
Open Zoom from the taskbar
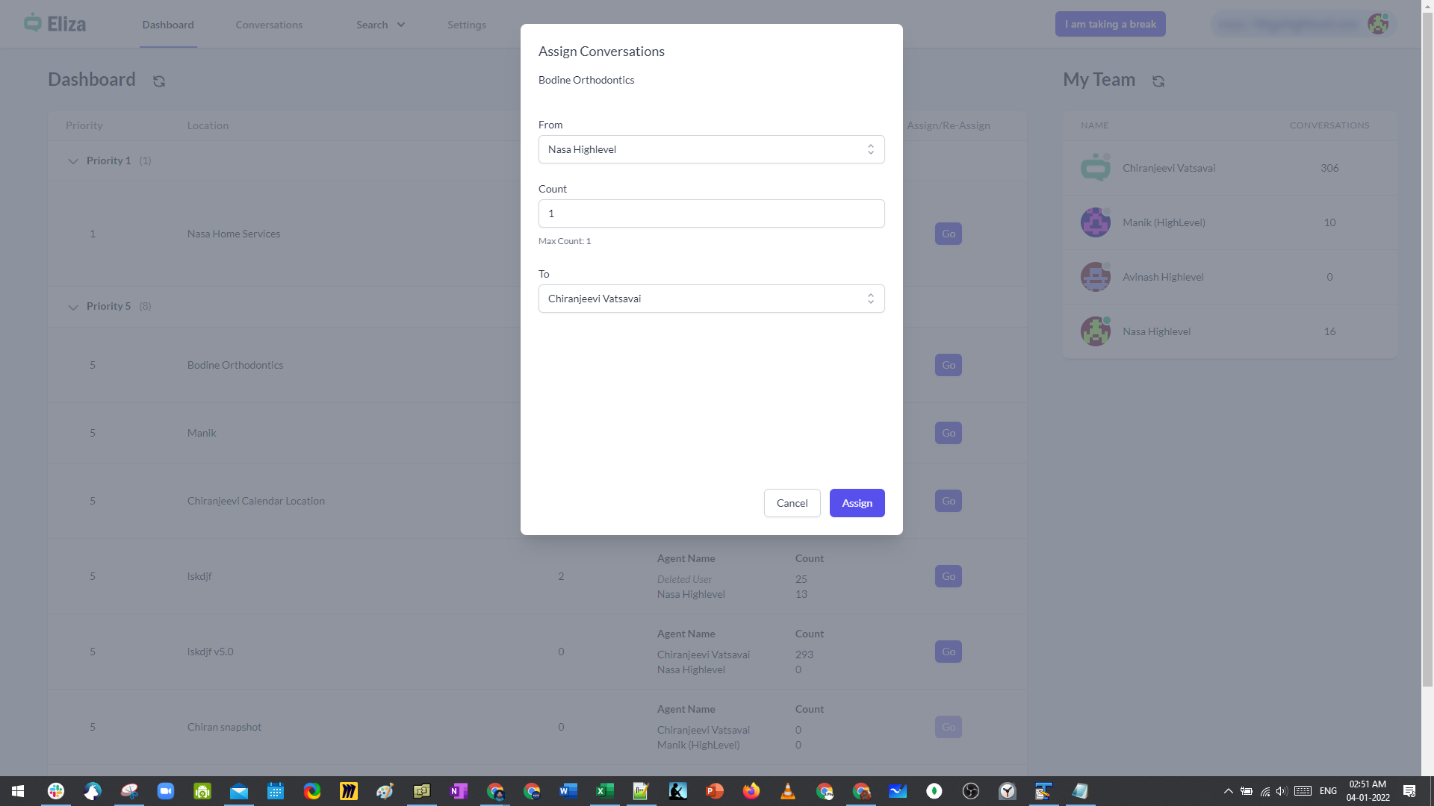[165, 791]
